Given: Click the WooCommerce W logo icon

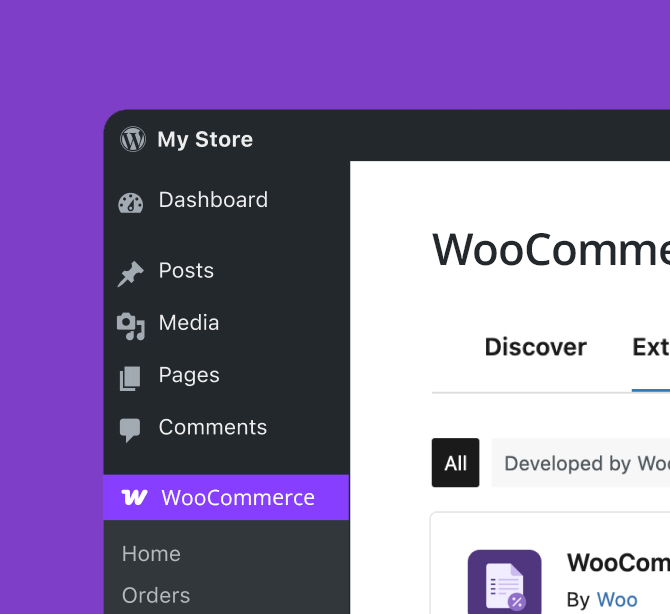Looking at the screenshot, I should pos(135,497).
